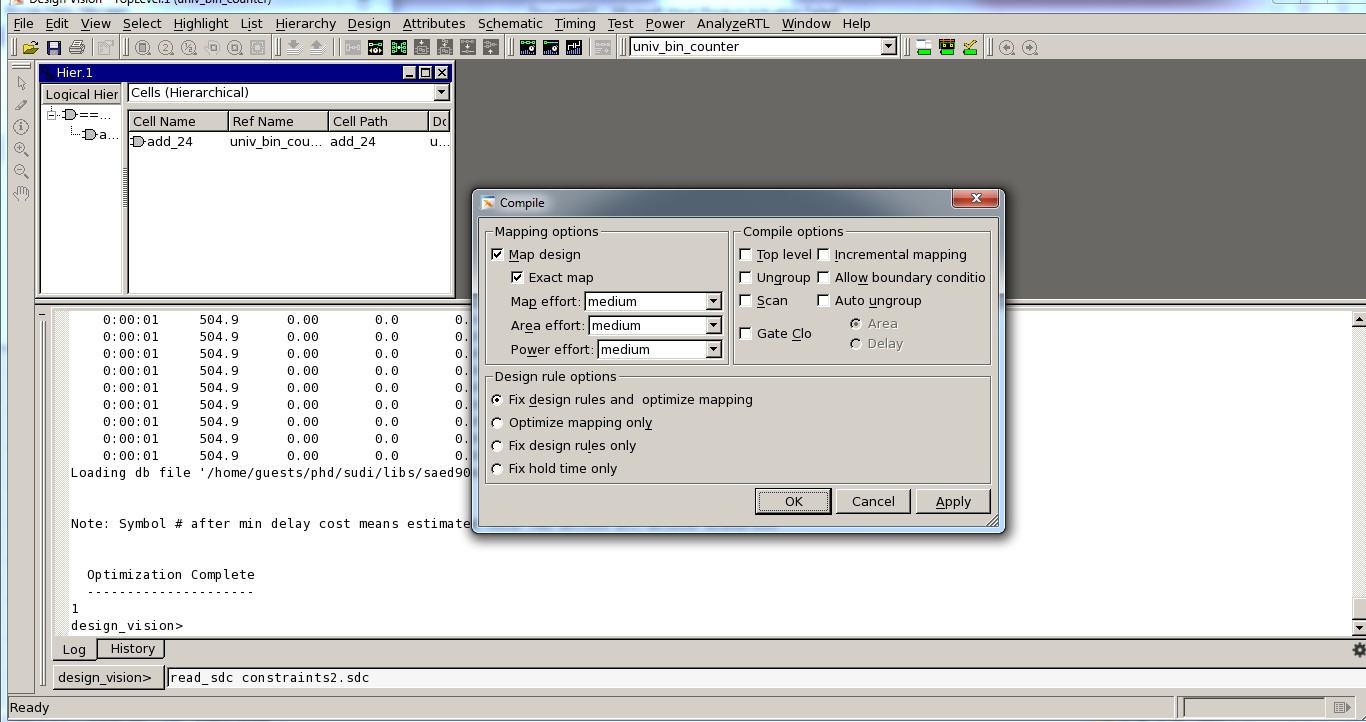
Task: Collapse the top hierarchy tree node
Action: point(52,114)
